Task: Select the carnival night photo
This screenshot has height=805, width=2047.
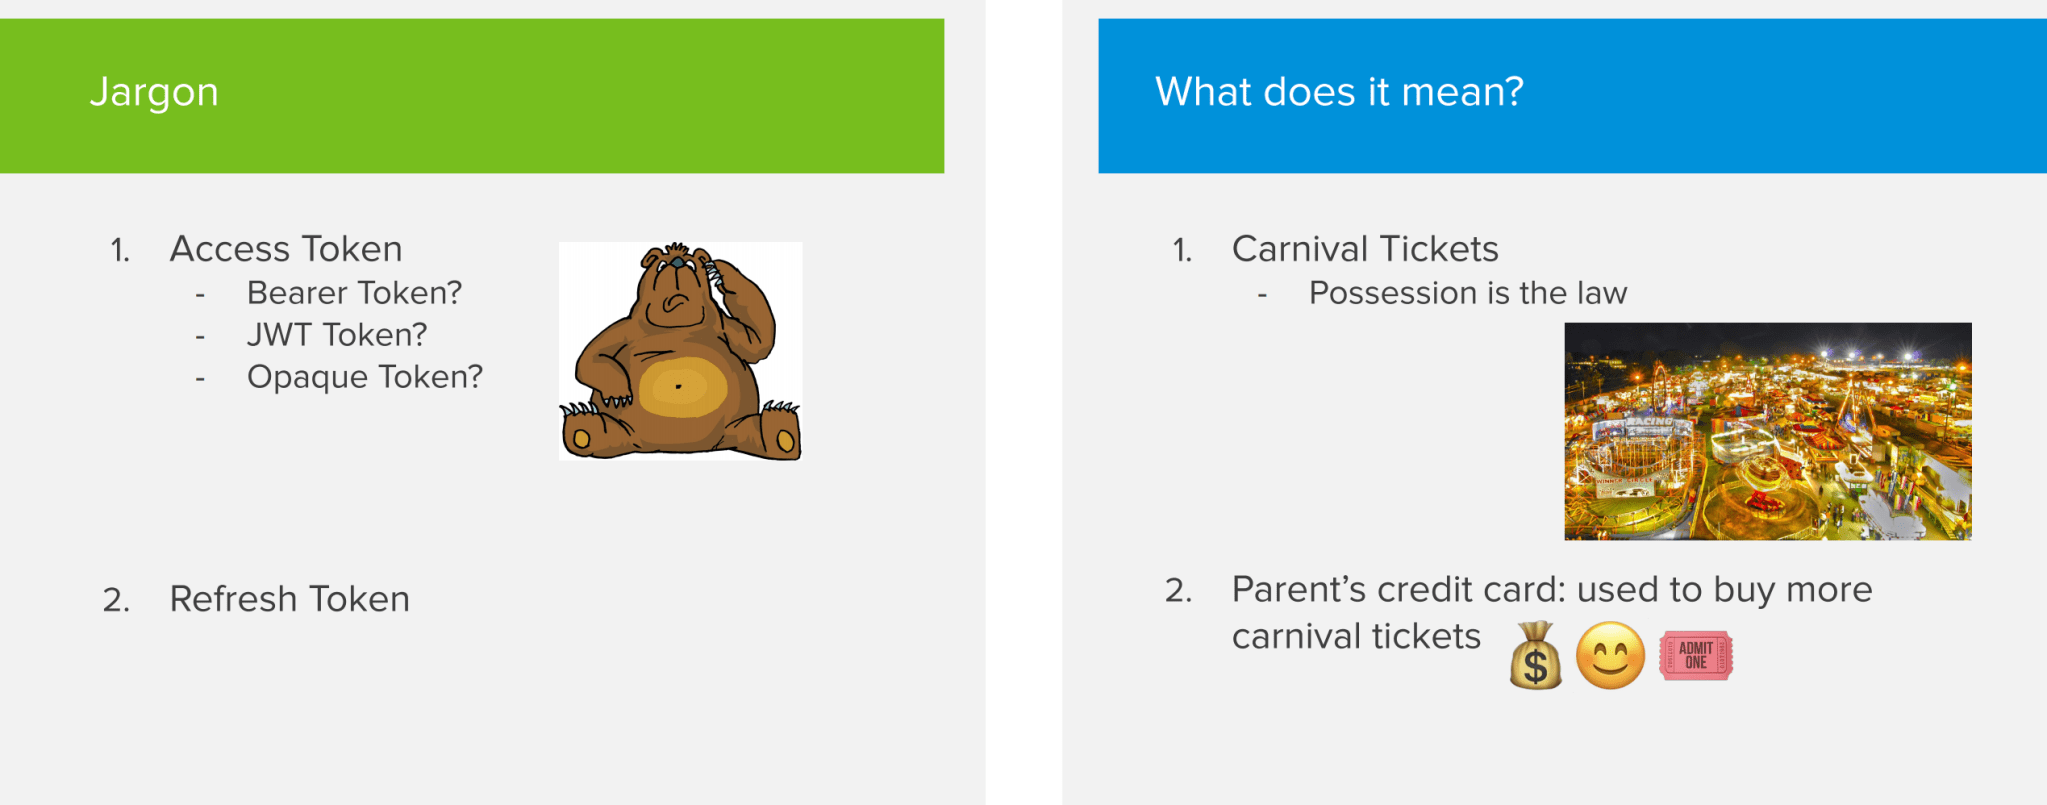Action: (x=1768, y=431)
